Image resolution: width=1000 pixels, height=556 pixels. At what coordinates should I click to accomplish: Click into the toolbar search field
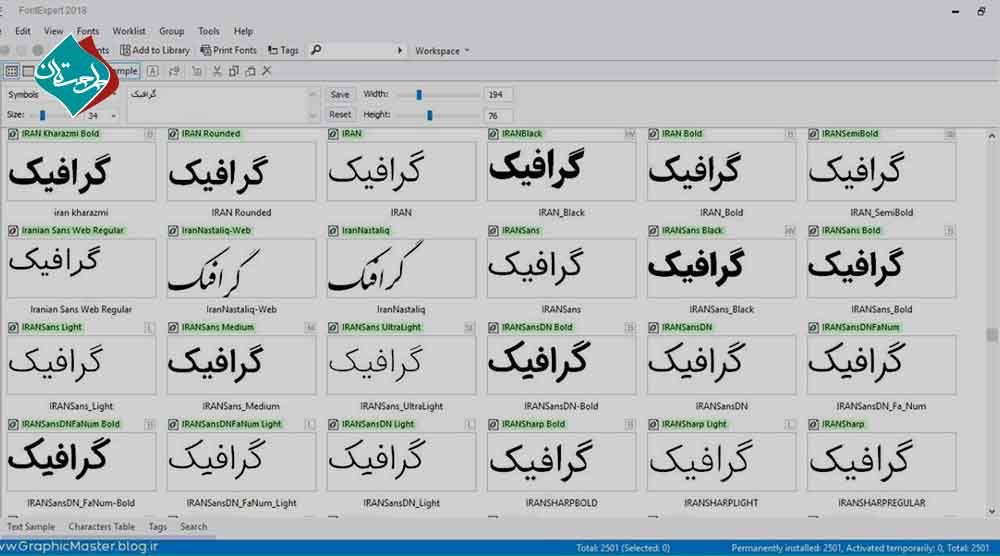359,50
